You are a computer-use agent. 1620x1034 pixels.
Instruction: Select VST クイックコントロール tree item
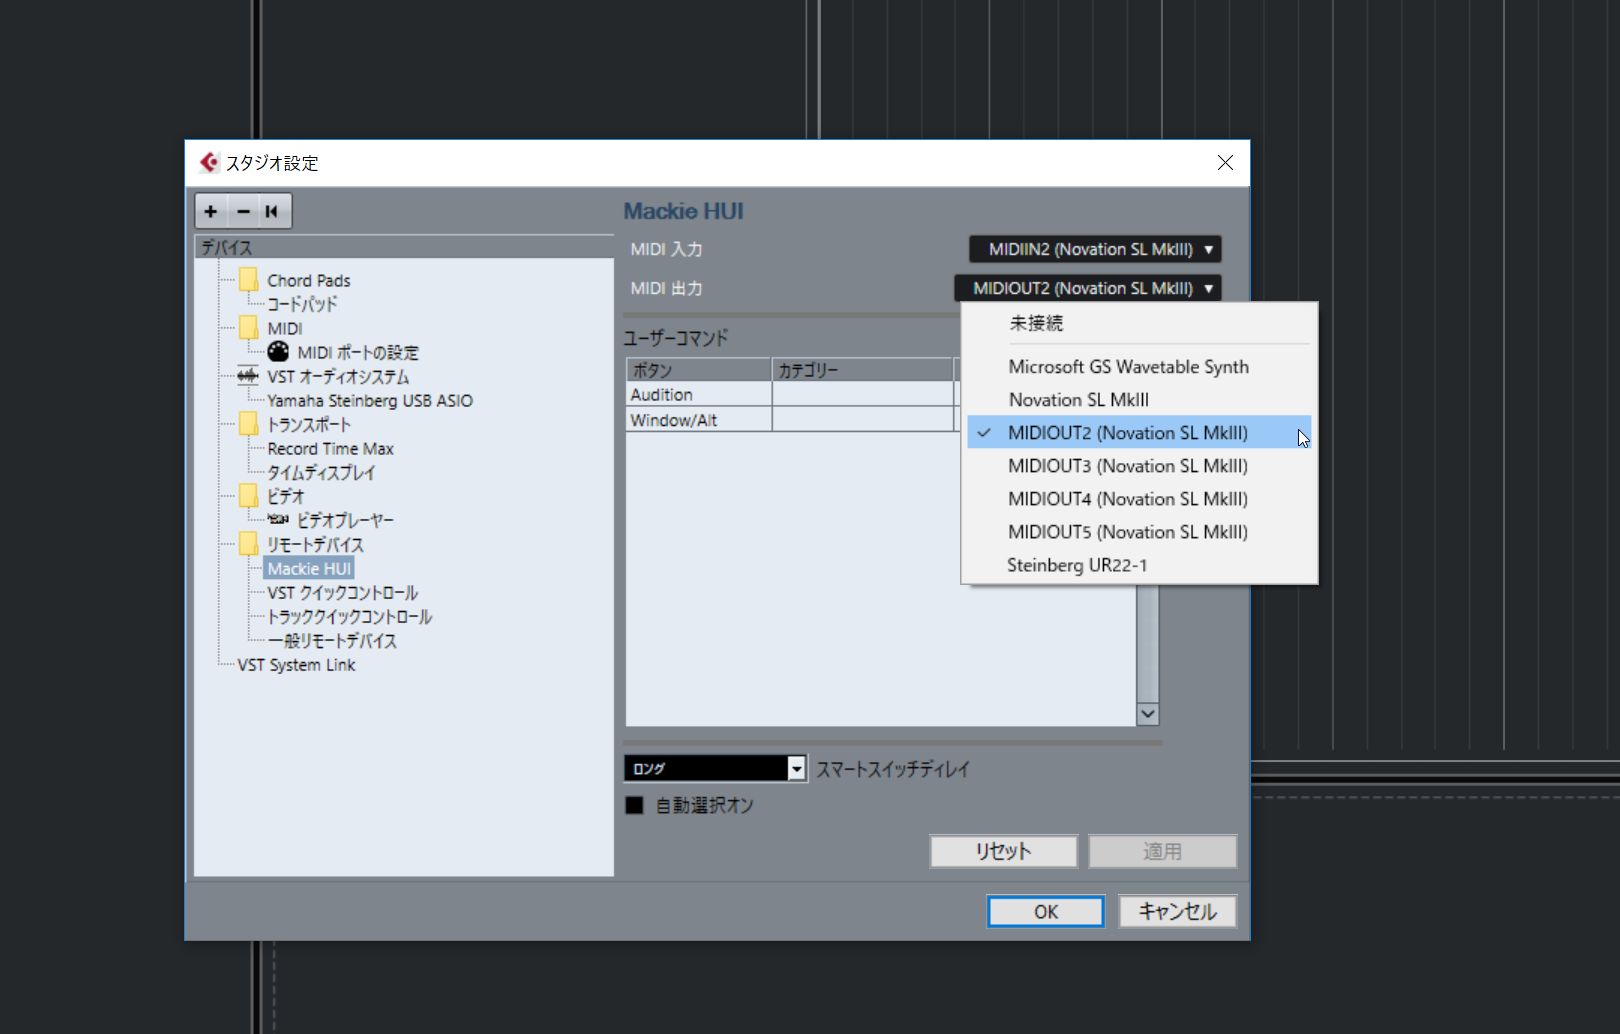pos(342,592)
